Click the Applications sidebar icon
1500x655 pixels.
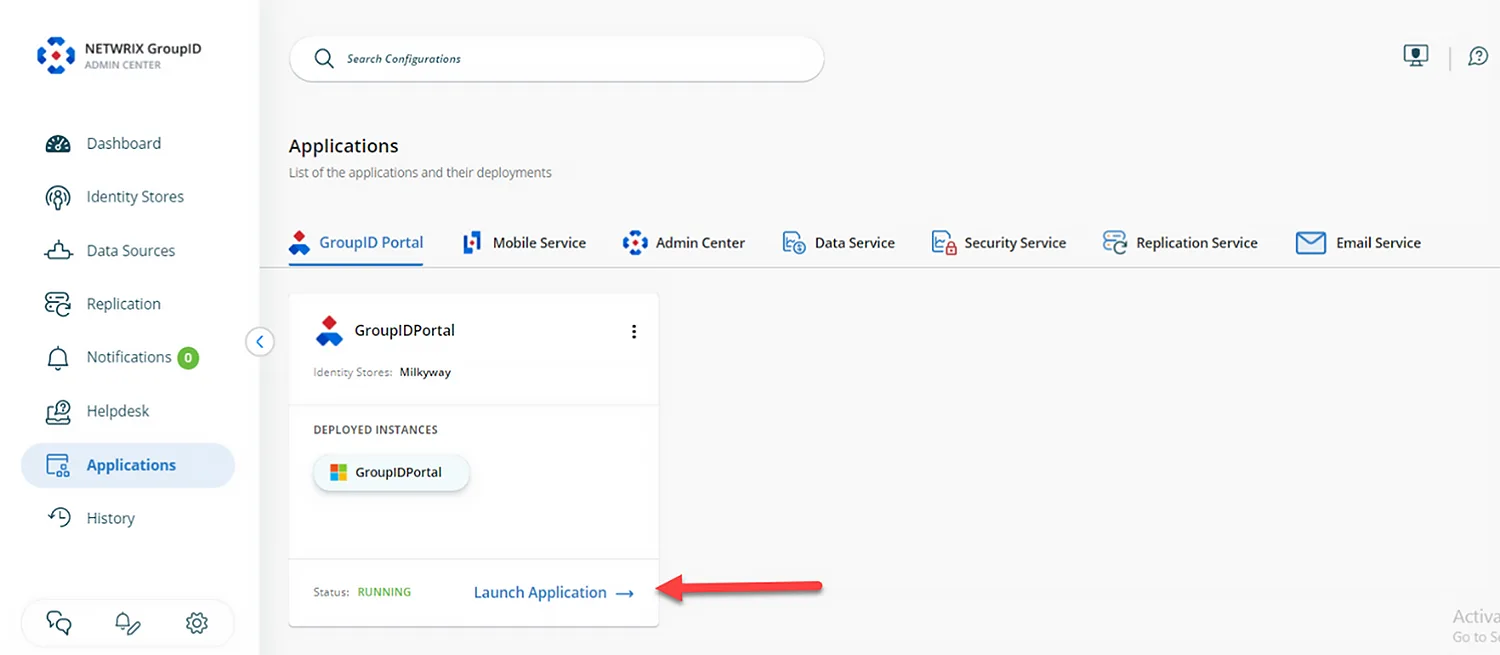[x=58, y=465]
